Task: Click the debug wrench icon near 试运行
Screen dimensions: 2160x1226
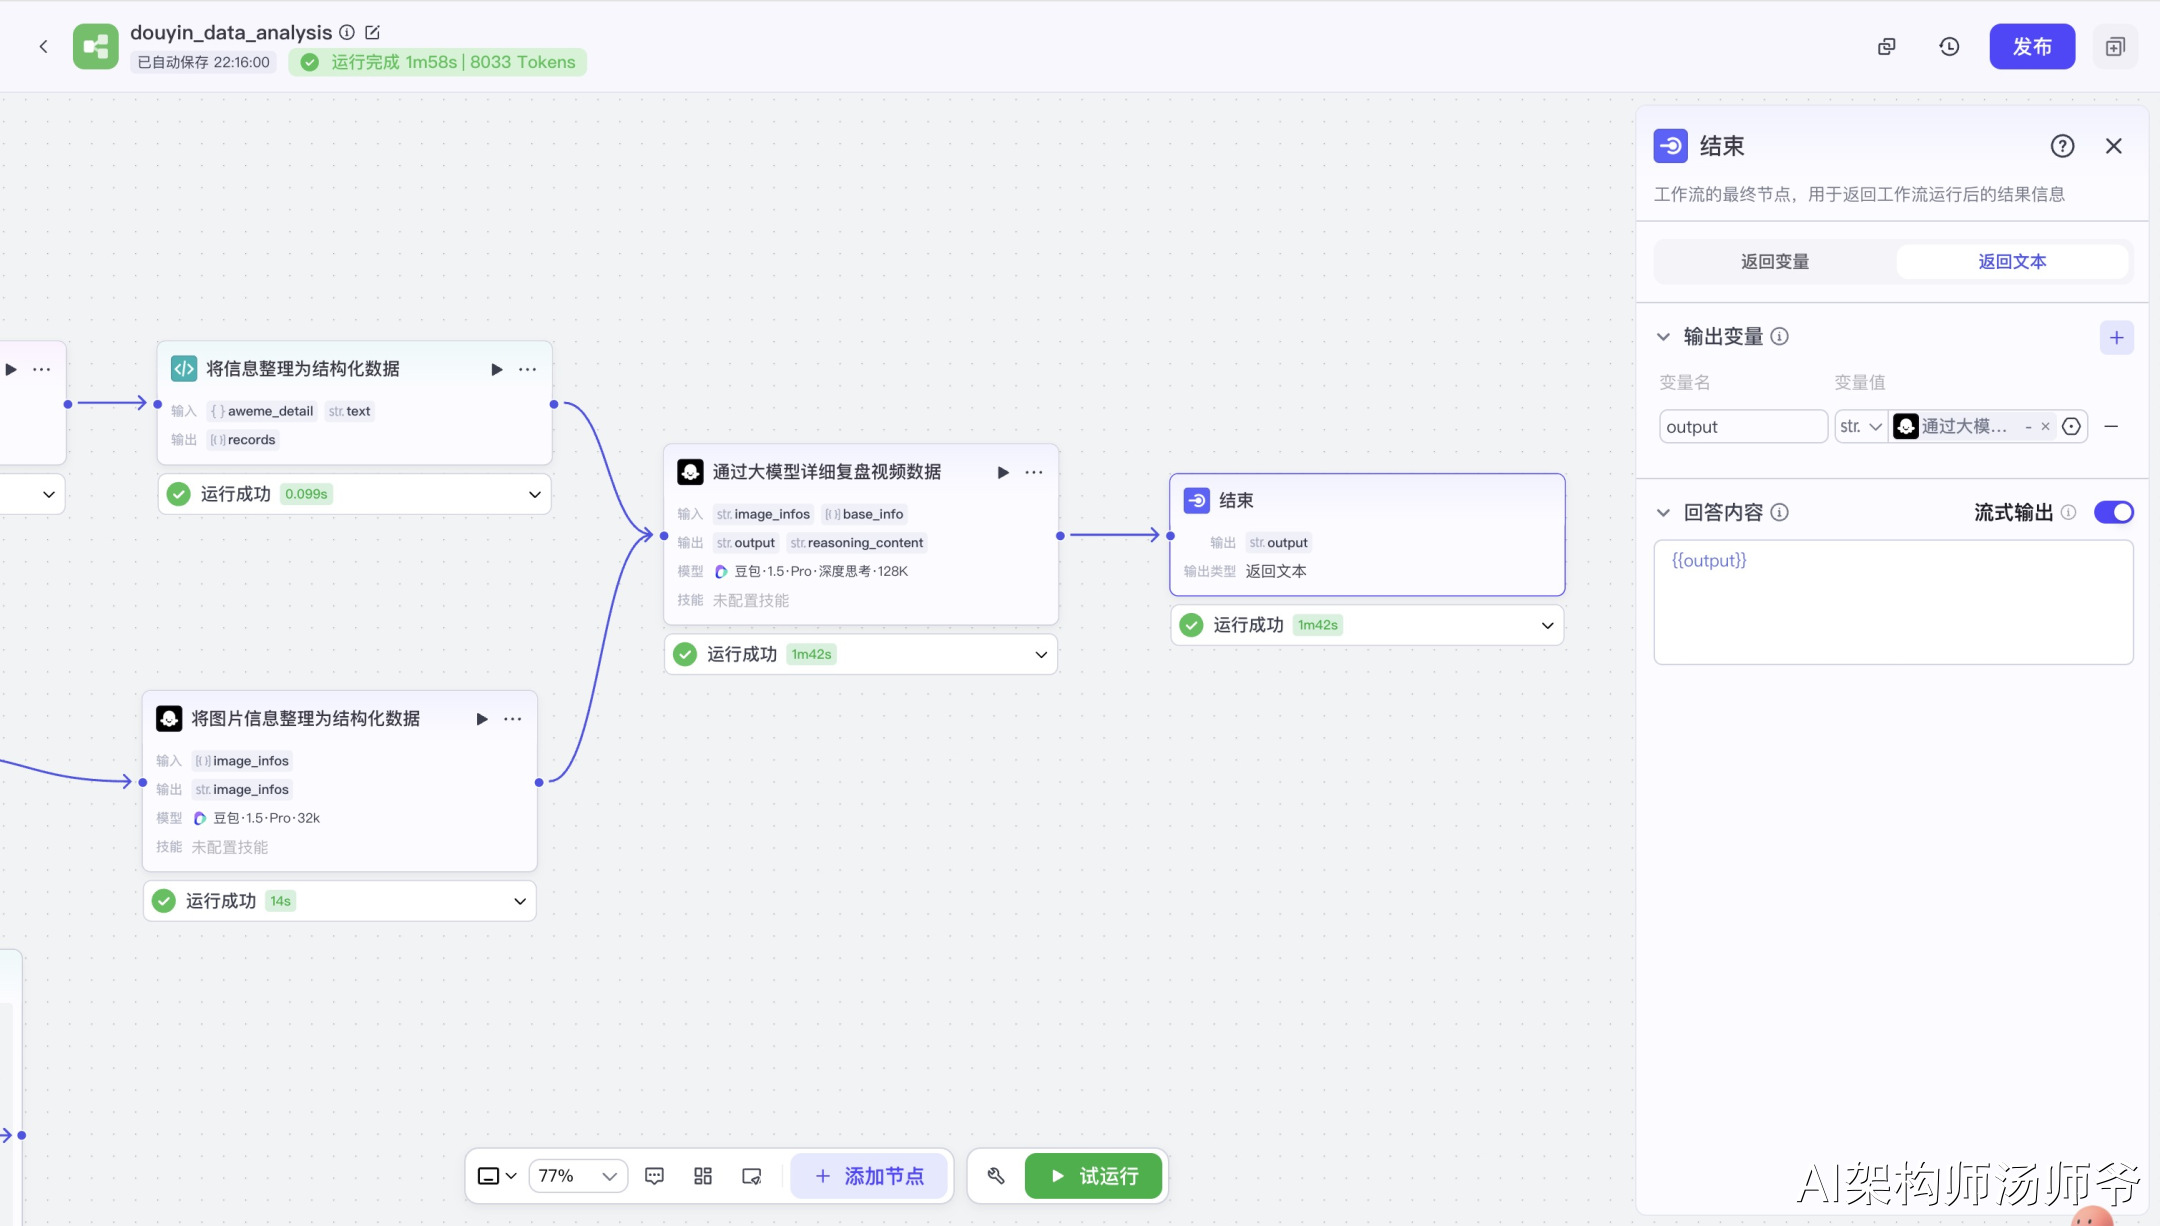Action: click(996, 1176)
